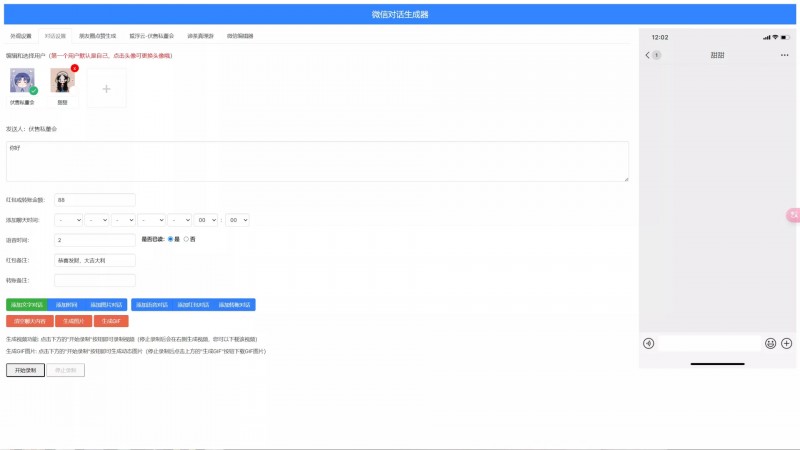This screenshot has height=450, width=800.
Task: Click the green 添加文字对话 button
Action: coord(27,305)
